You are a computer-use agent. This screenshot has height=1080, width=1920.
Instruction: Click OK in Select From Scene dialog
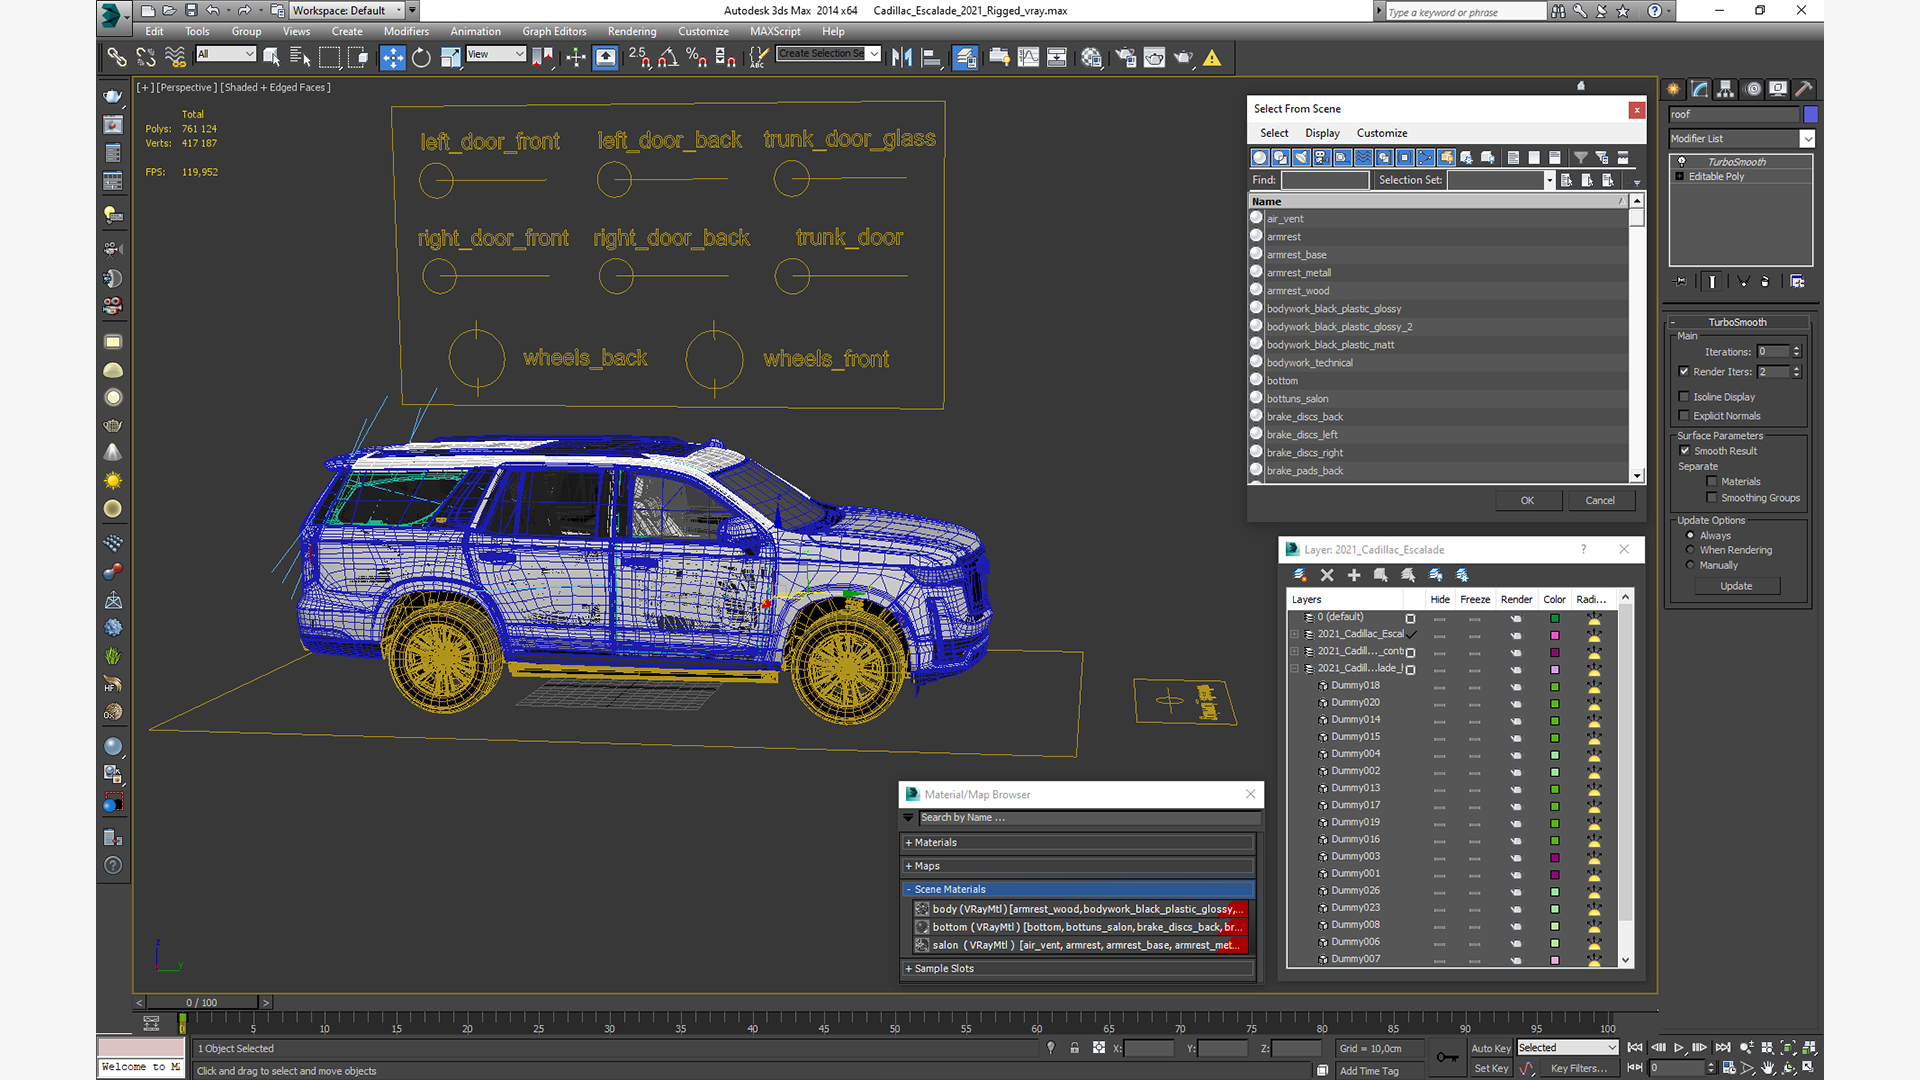[1528, 501]
